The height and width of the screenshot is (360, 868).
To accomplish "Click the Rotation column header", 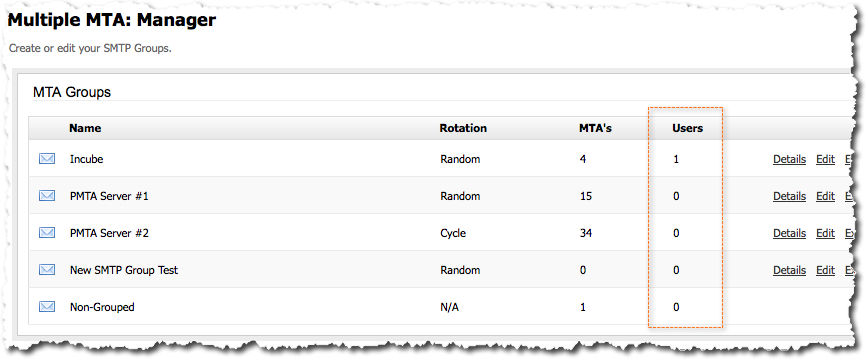I will tap(463, 128).
